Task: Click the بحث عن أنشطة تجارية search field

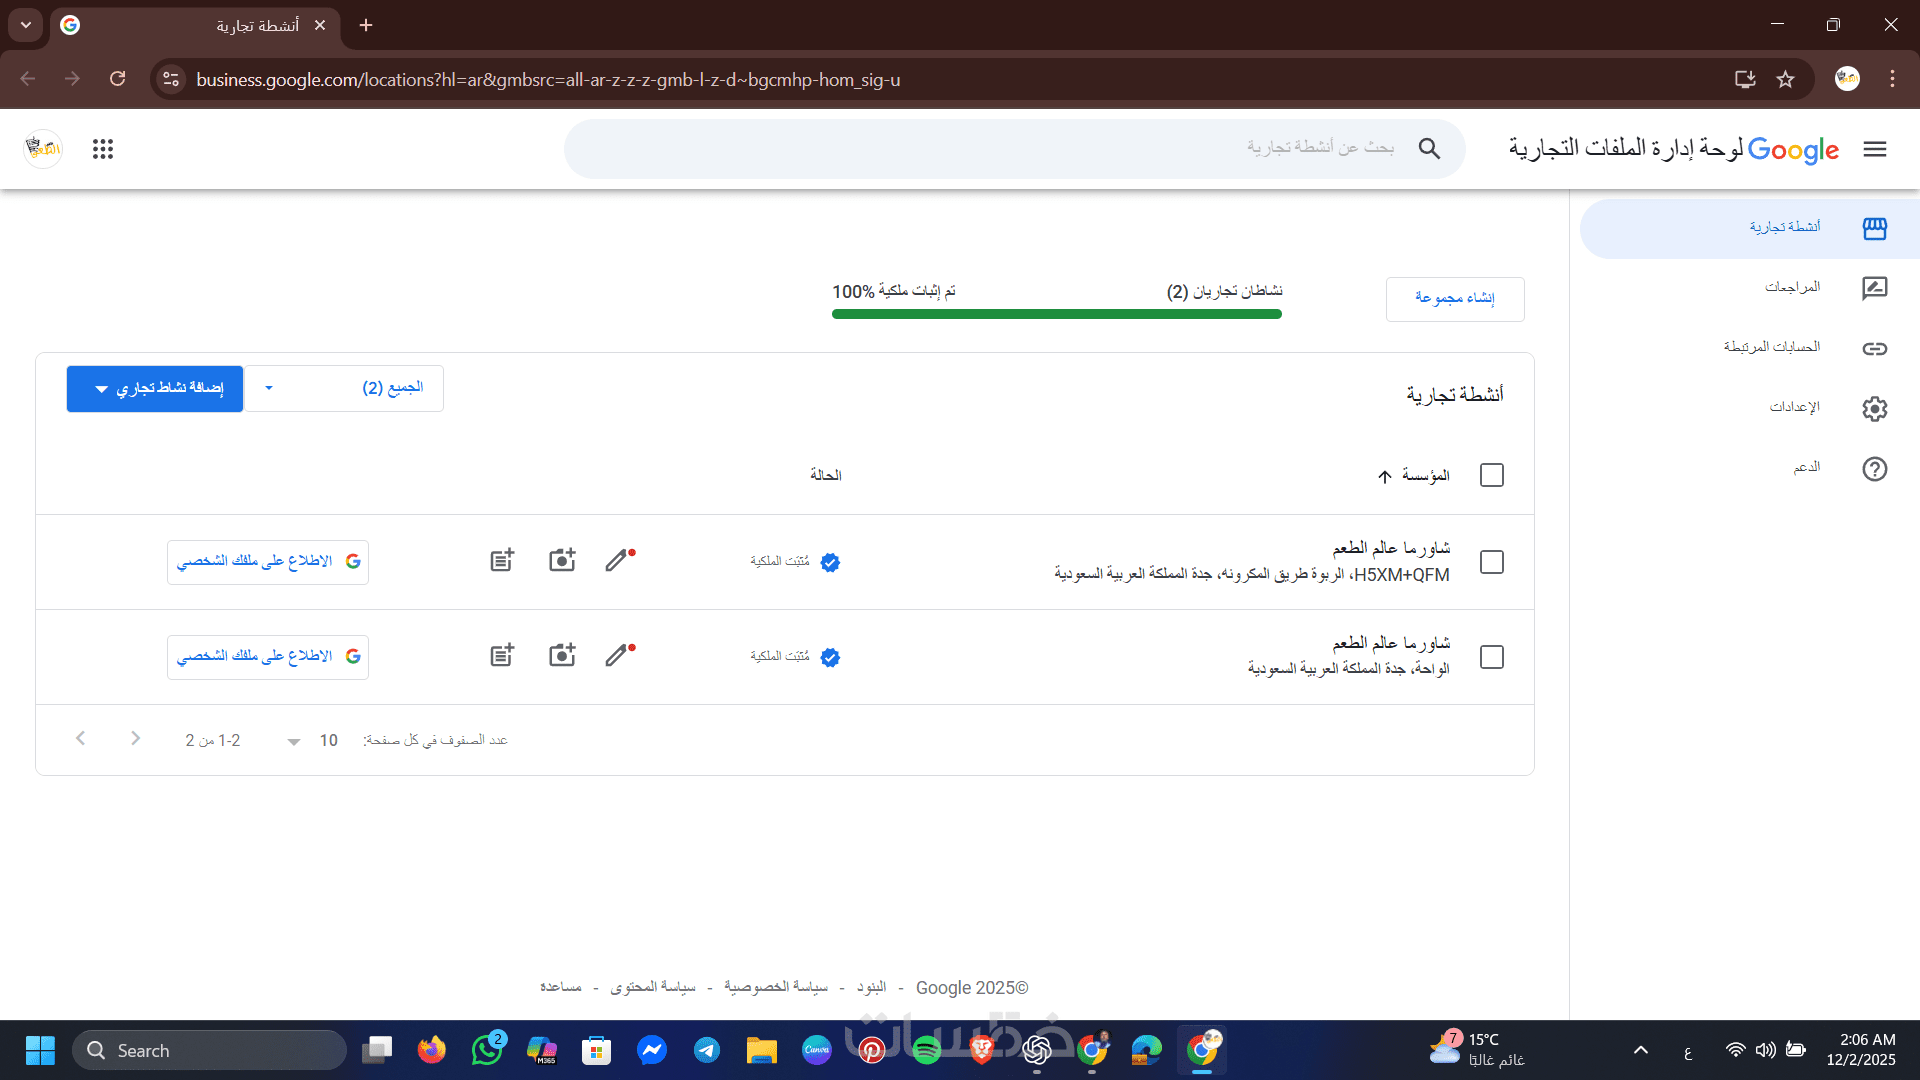Action: [1000, 149]
